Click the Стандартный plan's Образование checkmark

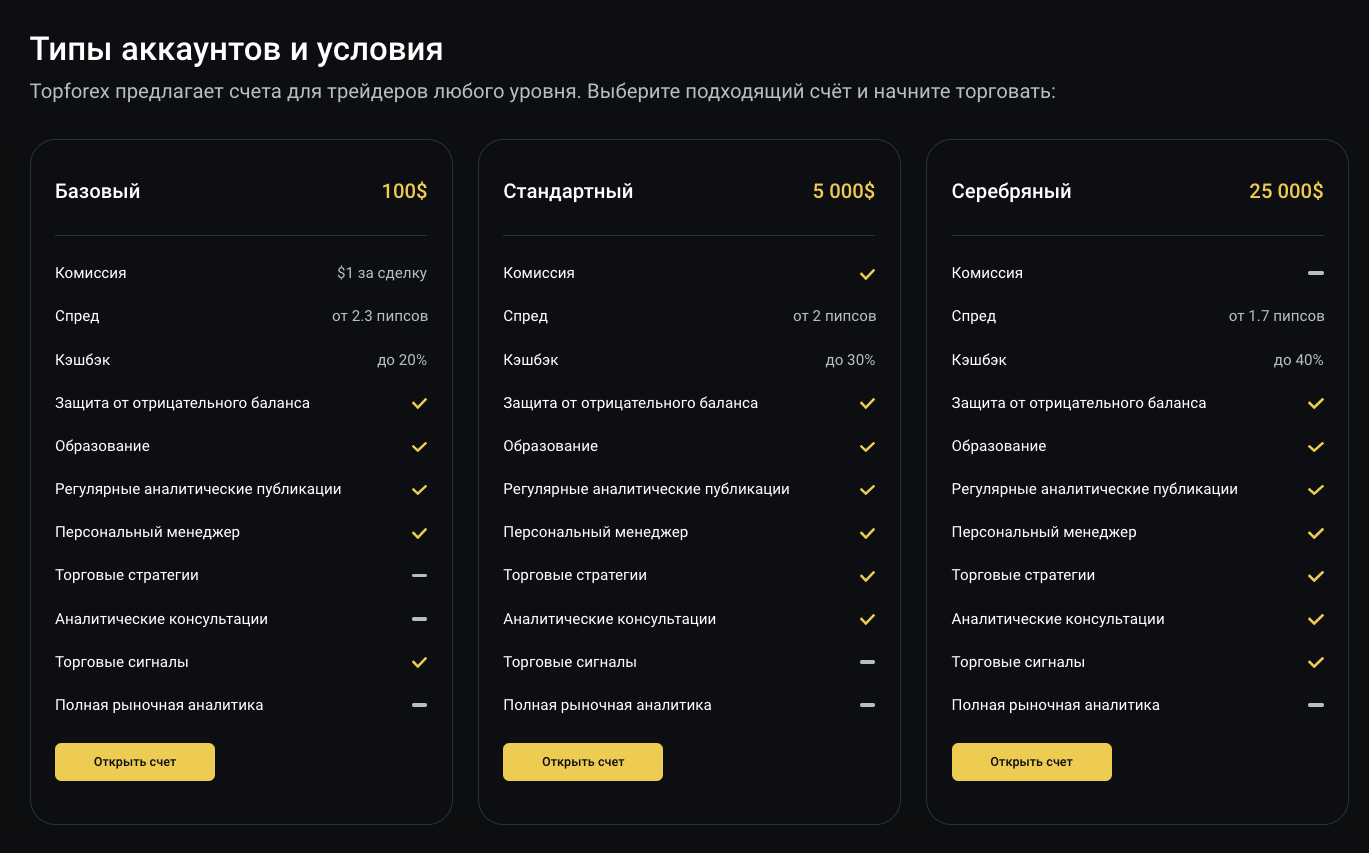pos(867,446)
